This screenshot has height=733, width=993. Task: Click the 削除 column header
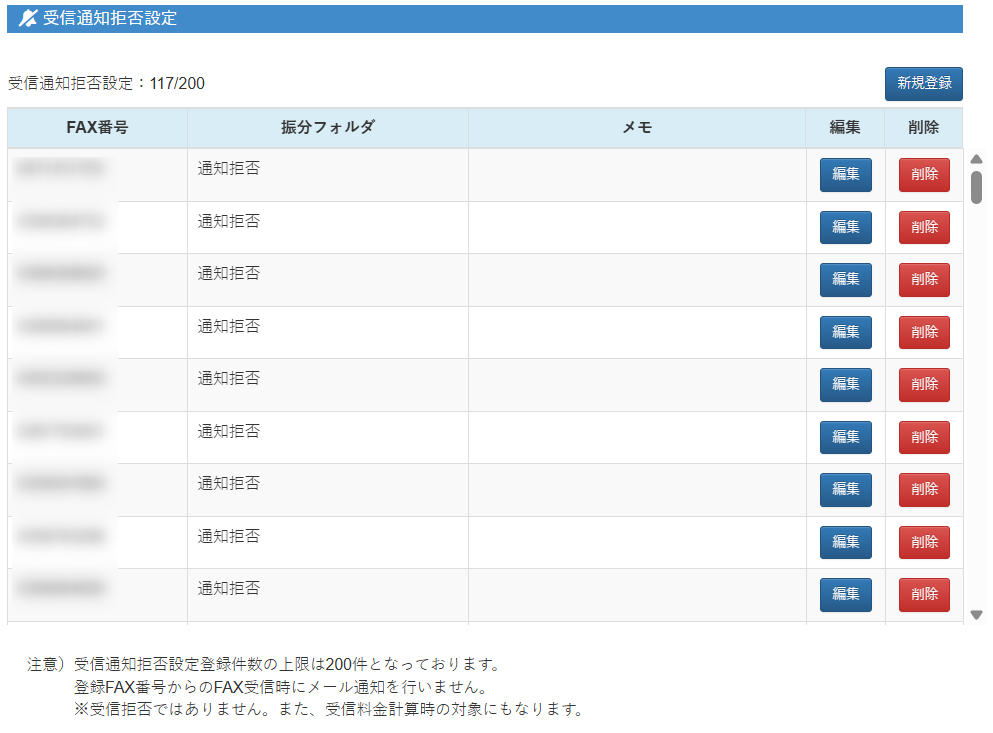coord(924,127)
